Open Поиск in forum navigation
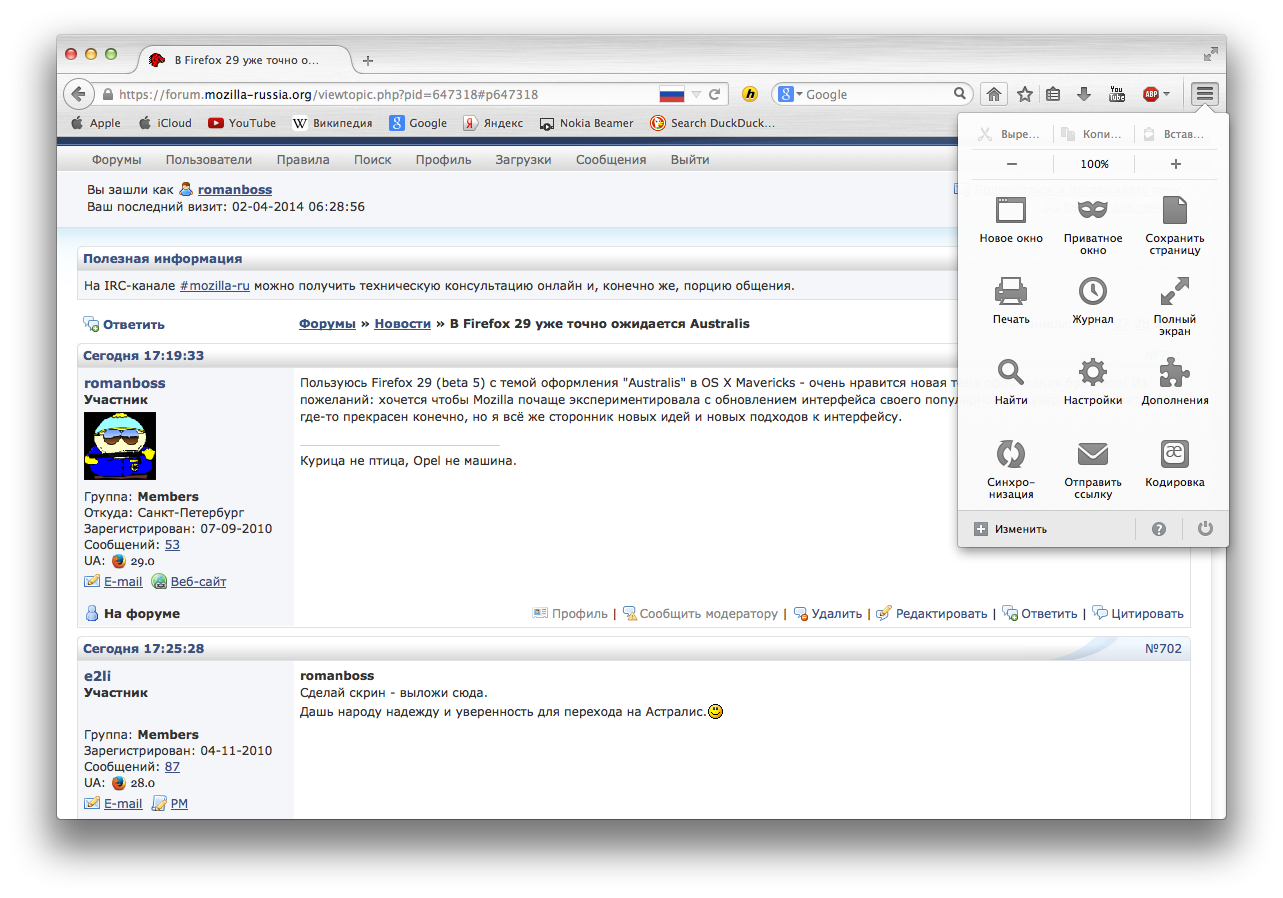1283x898 pixels. pyautogui.click(x=373, y=160)
